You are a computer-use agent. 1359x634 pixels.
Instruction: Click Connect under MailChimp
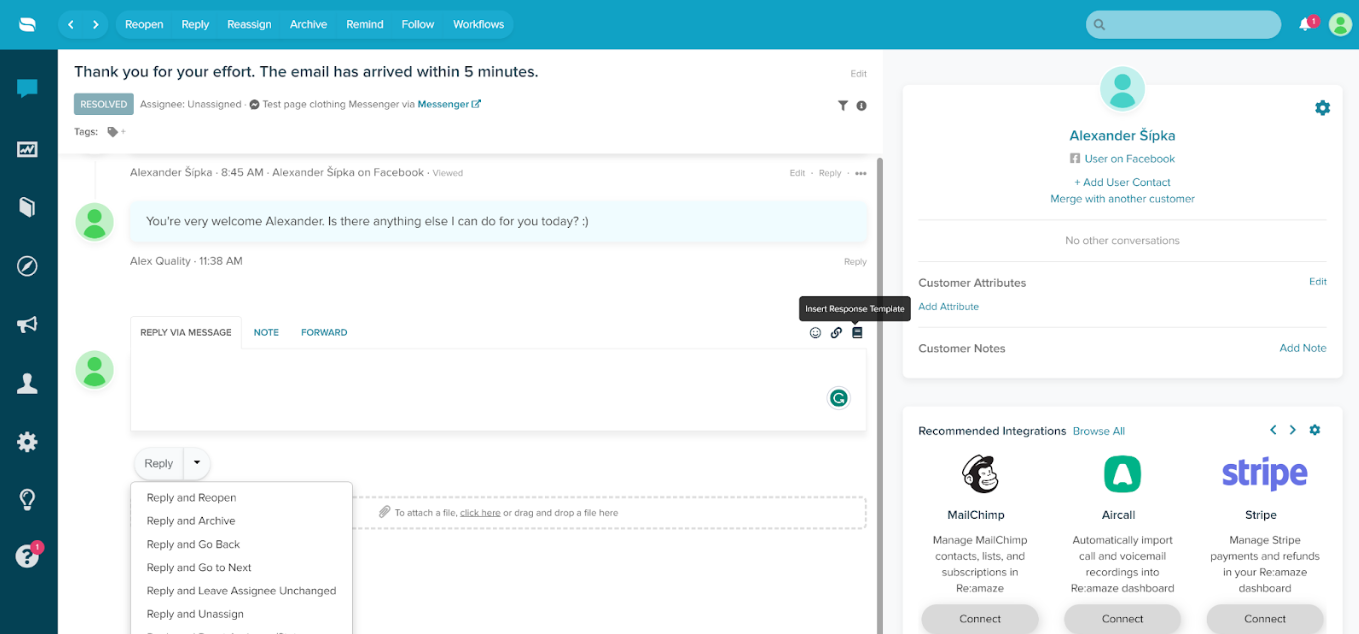pos(979,619)
